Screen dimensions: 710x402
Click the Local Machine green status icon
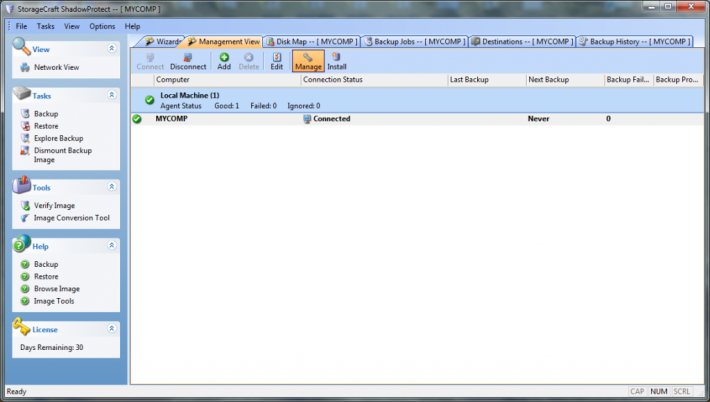[x=149, y=100]
